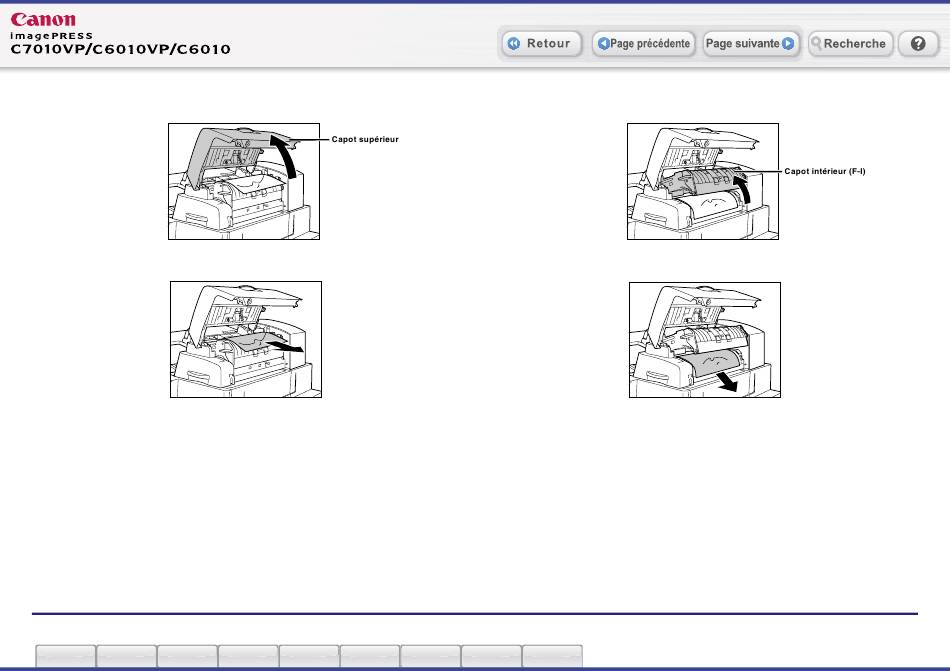
Task: Advance with the Page suivante button
Action: point(750,44)
